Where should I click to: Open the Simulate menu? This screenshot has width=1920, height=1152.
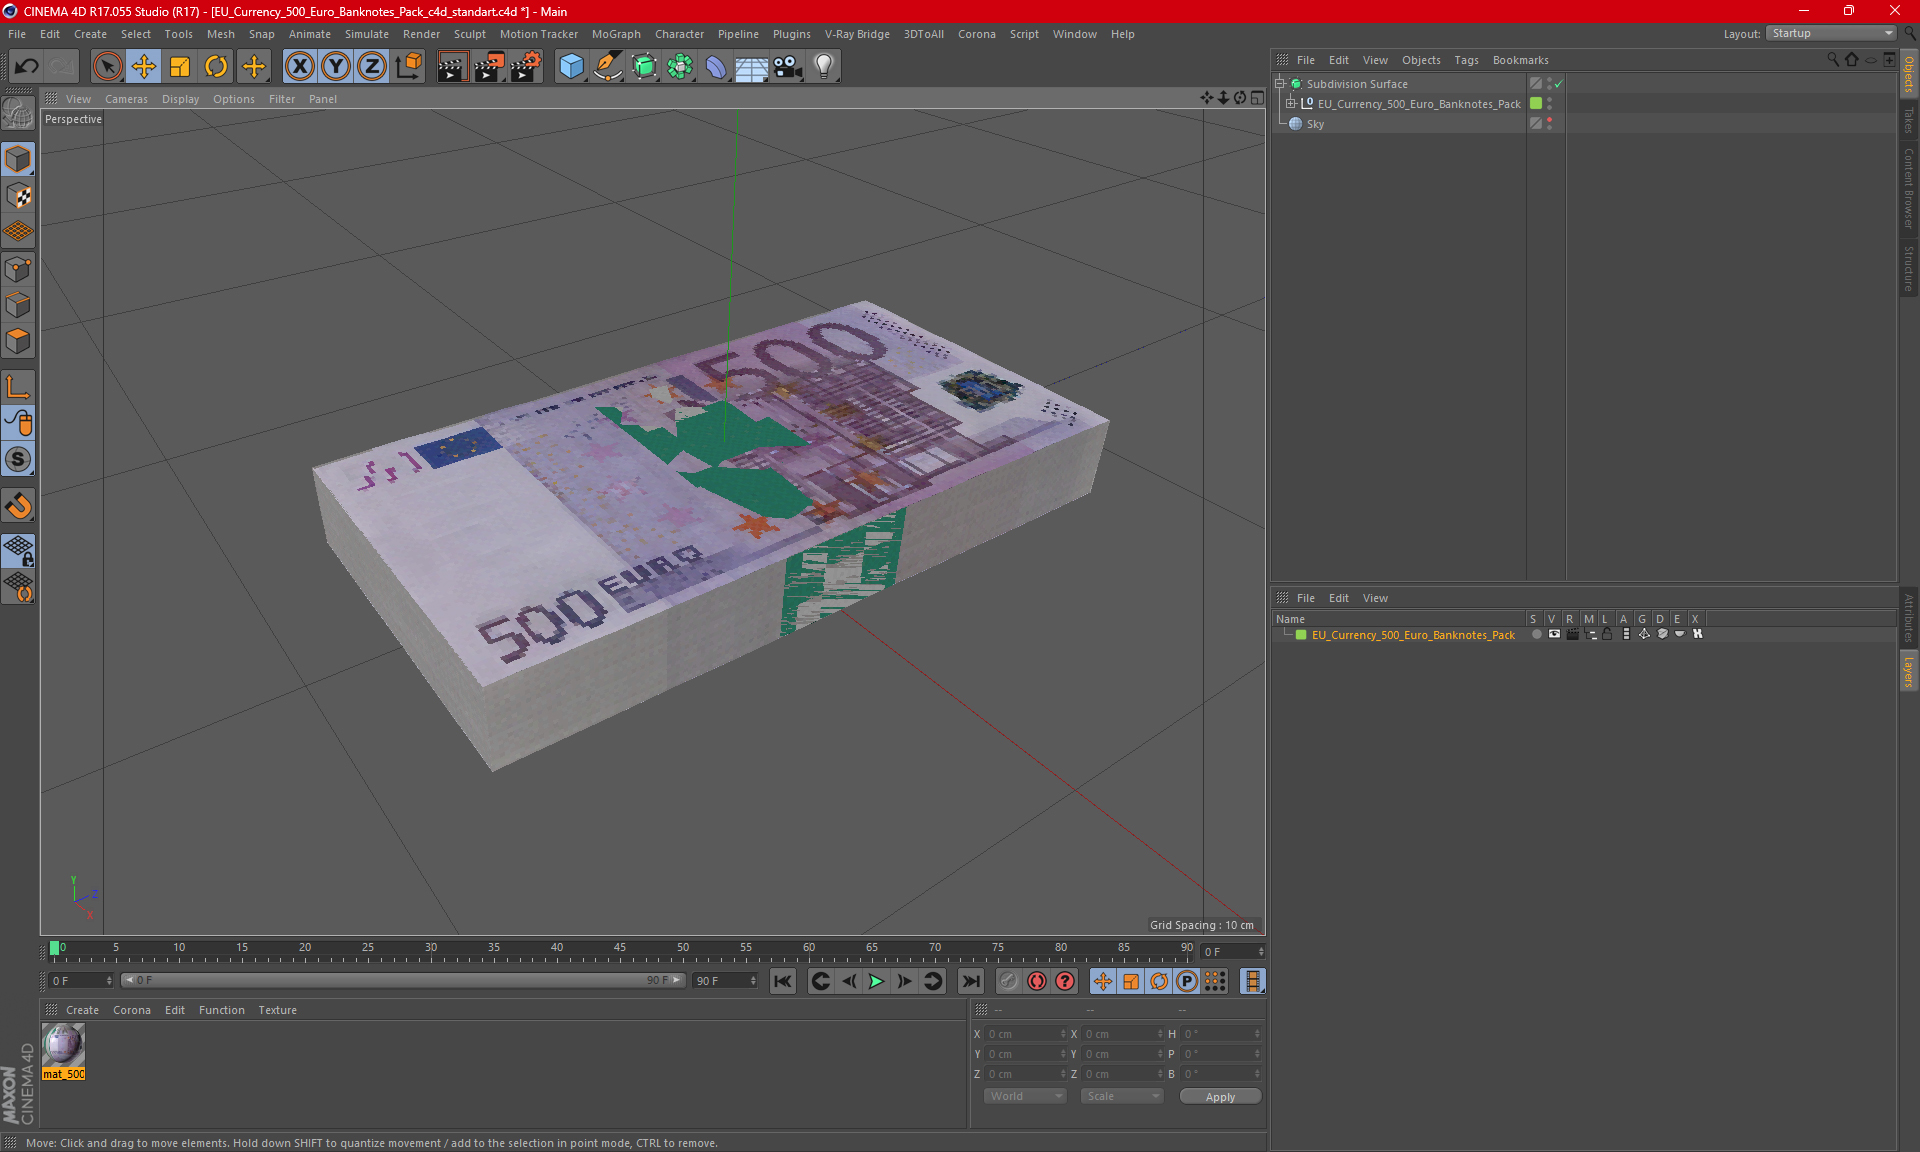pyautogui.click(x=366, y=34)
